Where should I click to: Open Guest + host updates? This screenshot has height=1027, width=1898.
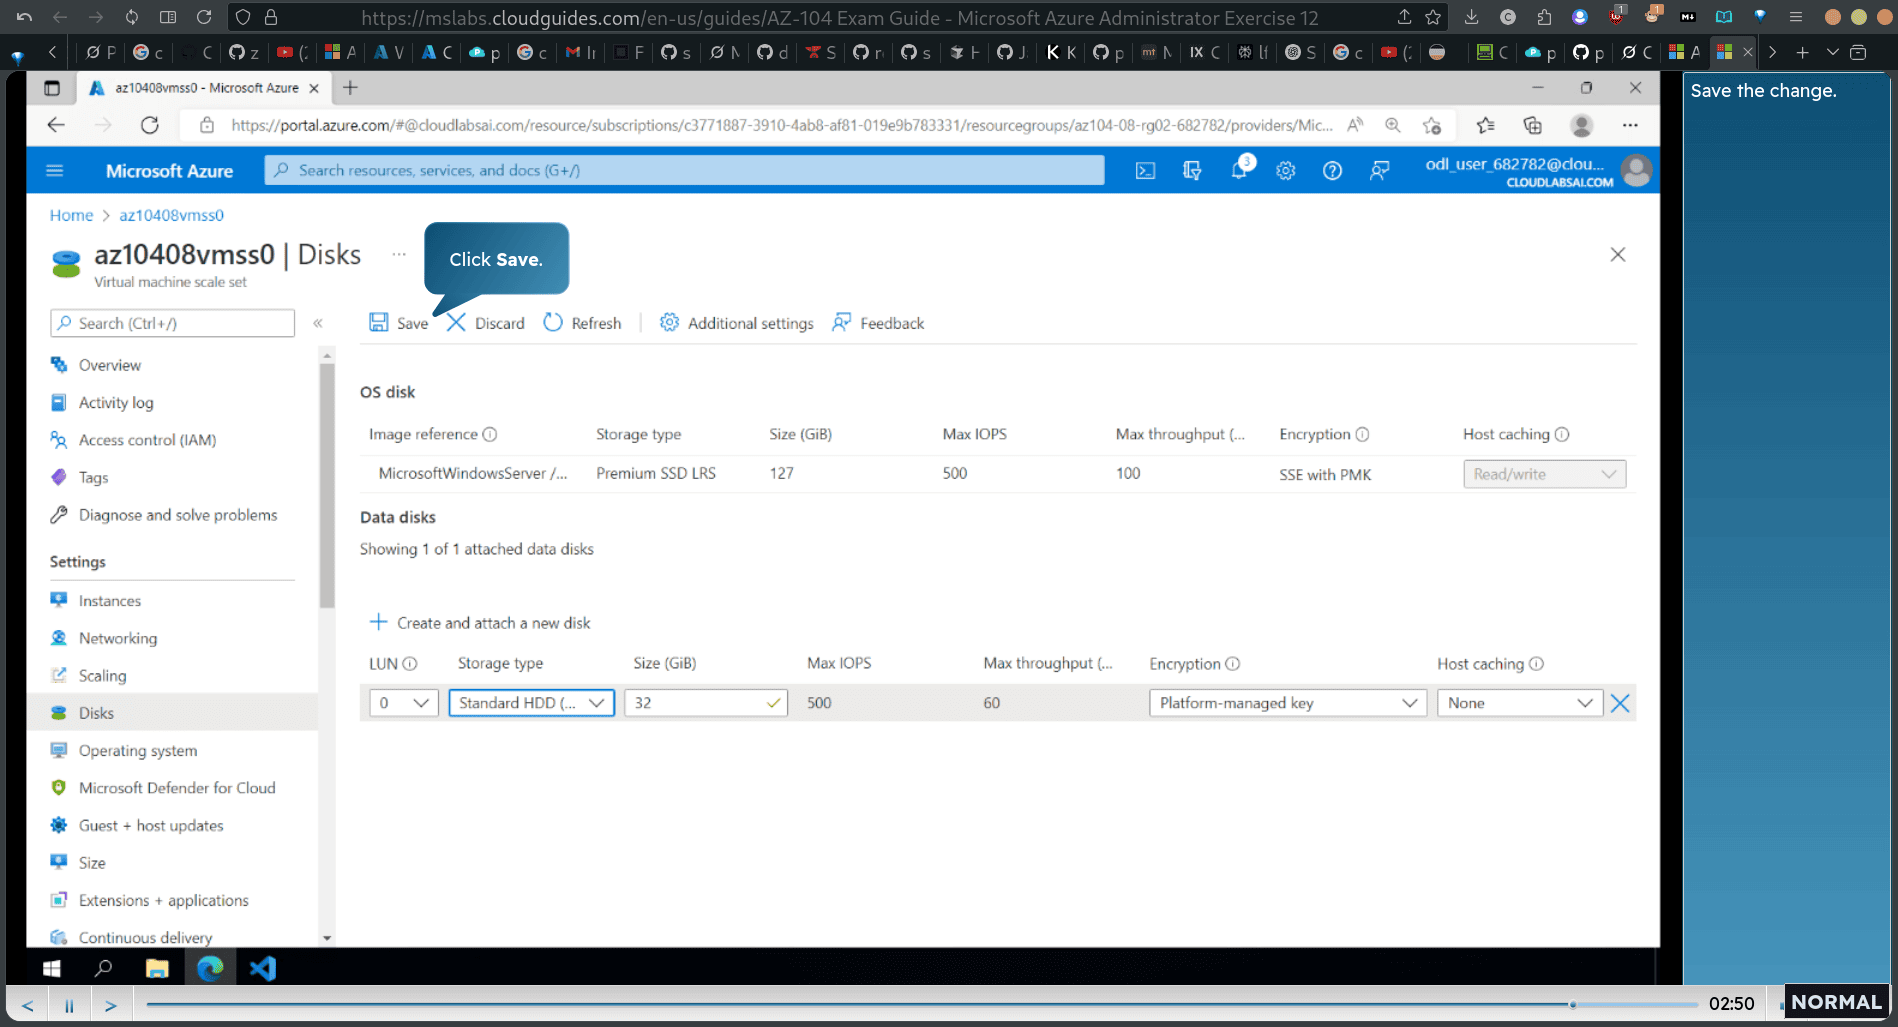tap(151, 825)
